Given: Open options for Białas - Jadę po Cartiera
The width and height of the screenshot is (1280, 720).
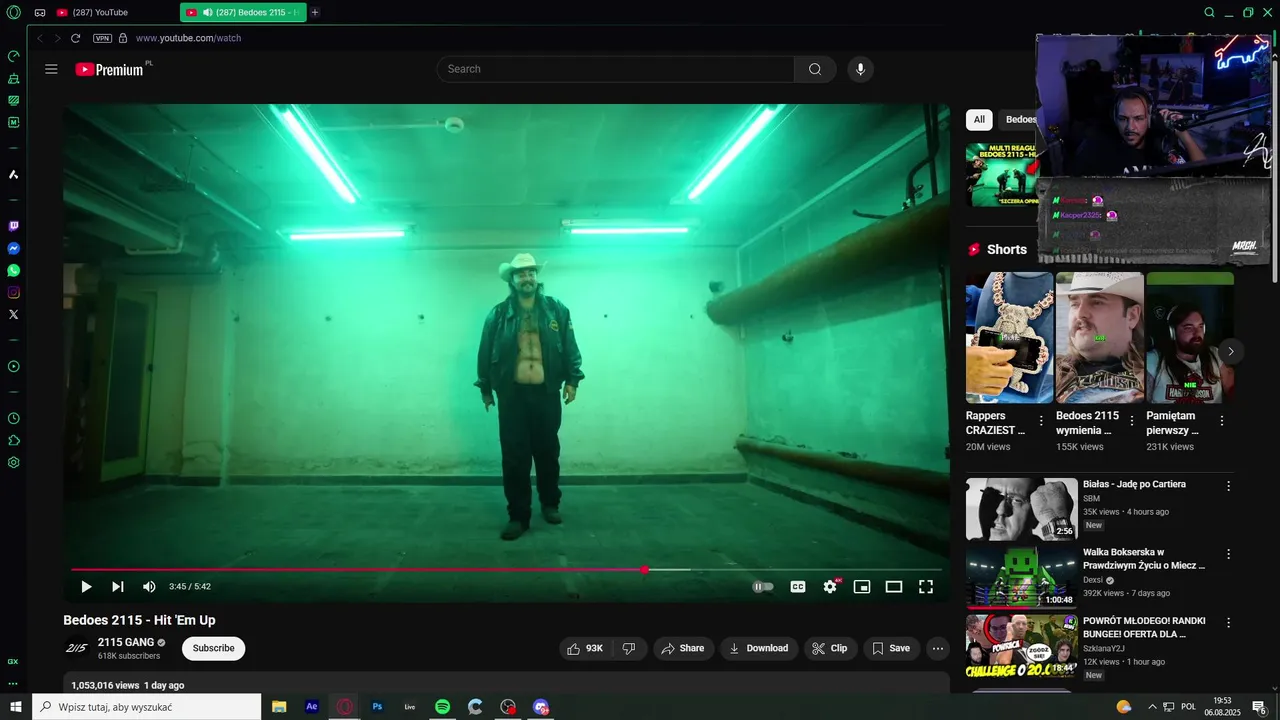Looking at the screenshot, I should coord(1229,486).
